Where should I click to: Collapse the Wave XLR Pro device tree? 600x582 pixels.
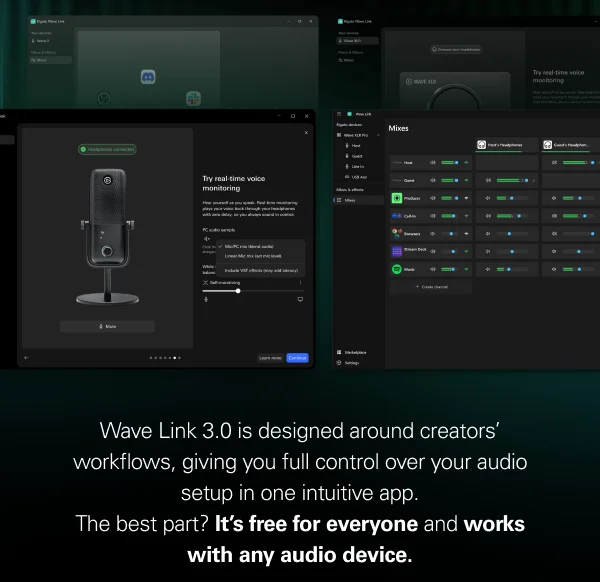point(378,135)
